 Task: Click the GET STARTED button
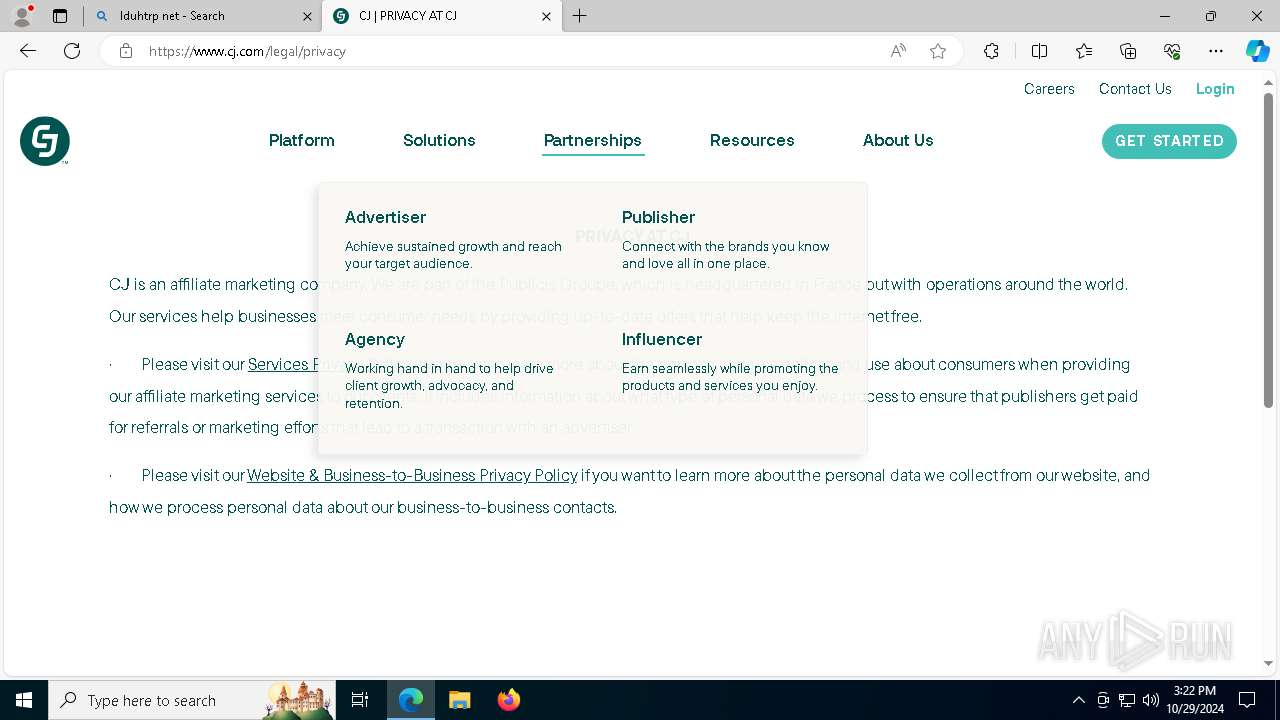pos(1169,141)
